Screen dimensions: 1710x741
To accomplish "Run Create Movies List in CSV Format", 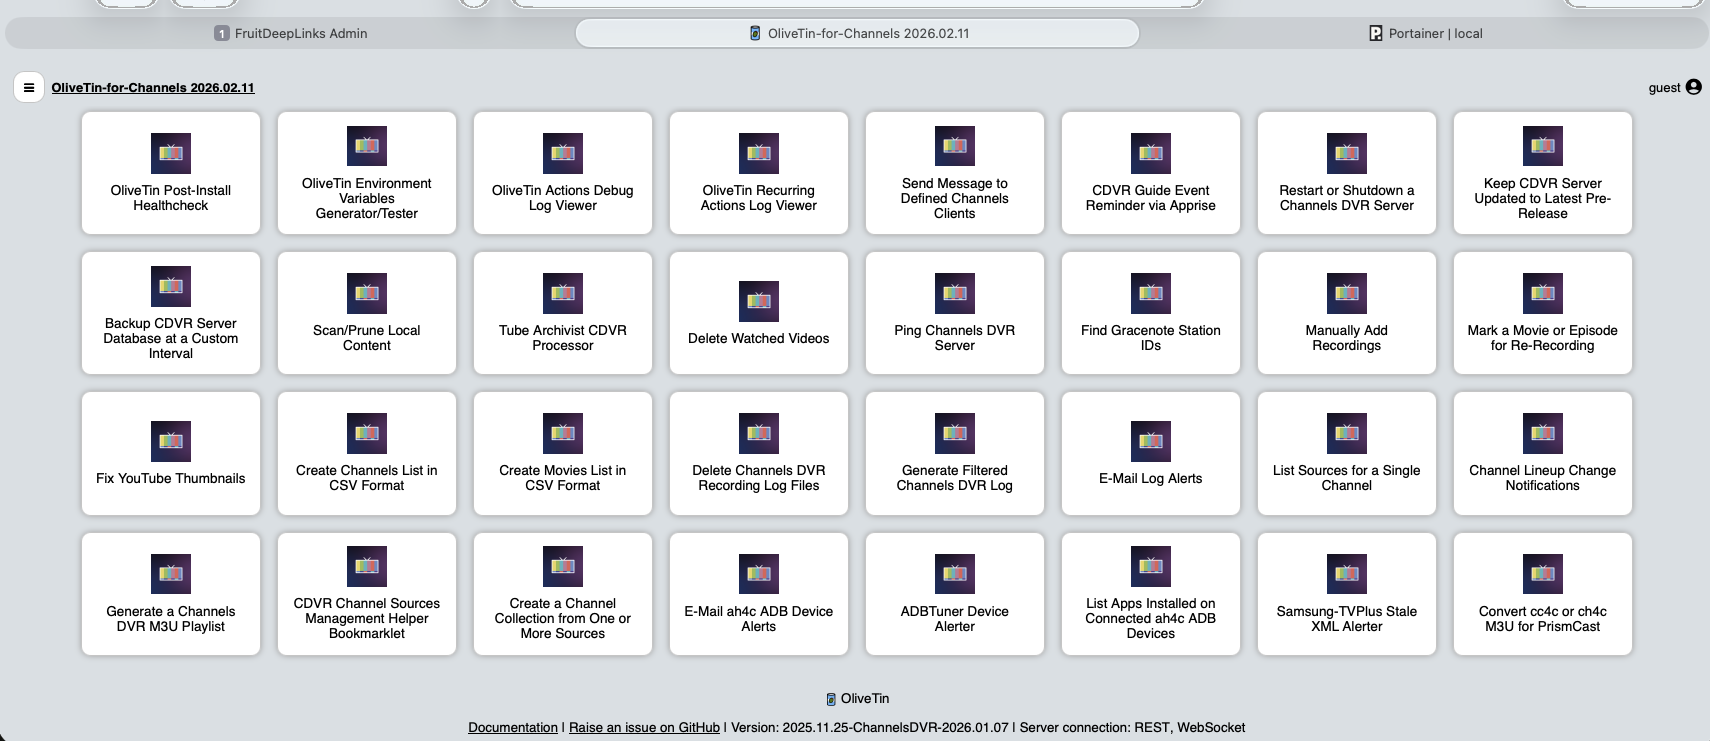I will tap(562, 454).
